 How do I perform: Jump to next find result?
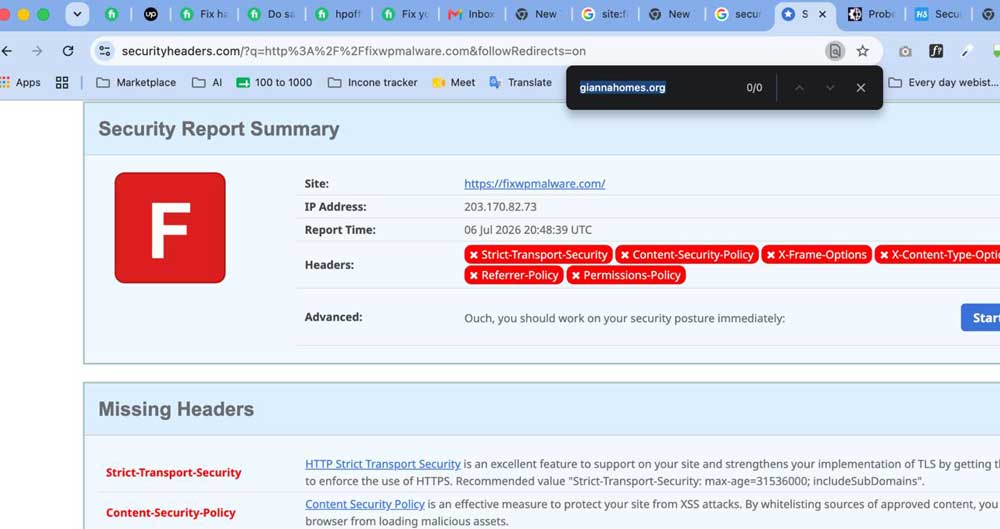(x=830, y=87)
